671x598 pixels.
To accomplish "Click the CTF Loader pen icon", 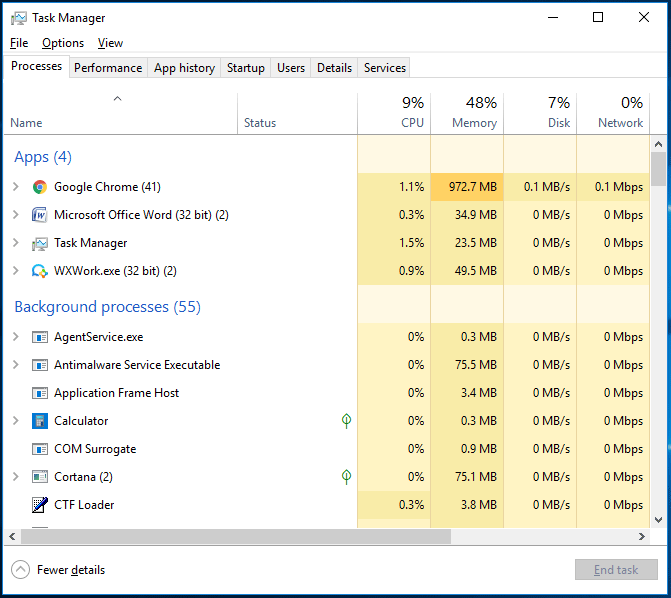I will (x=40, y=505).
